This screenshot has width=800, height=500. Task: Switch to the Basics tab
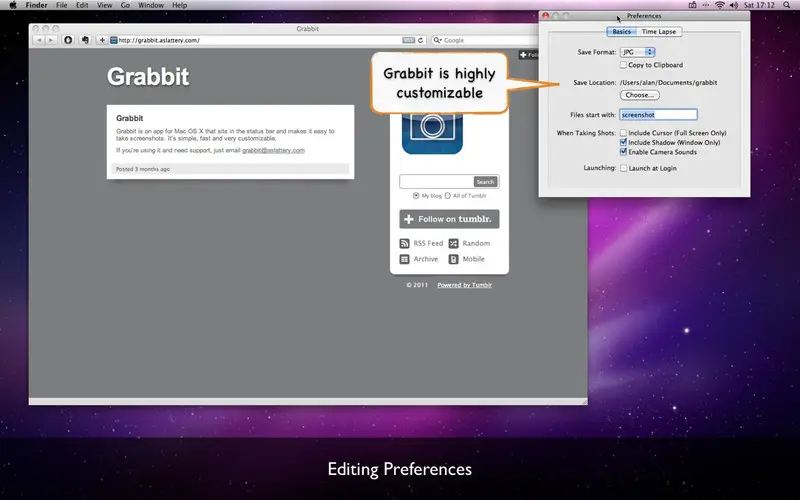pyautogui.click(x=621, y=32)
